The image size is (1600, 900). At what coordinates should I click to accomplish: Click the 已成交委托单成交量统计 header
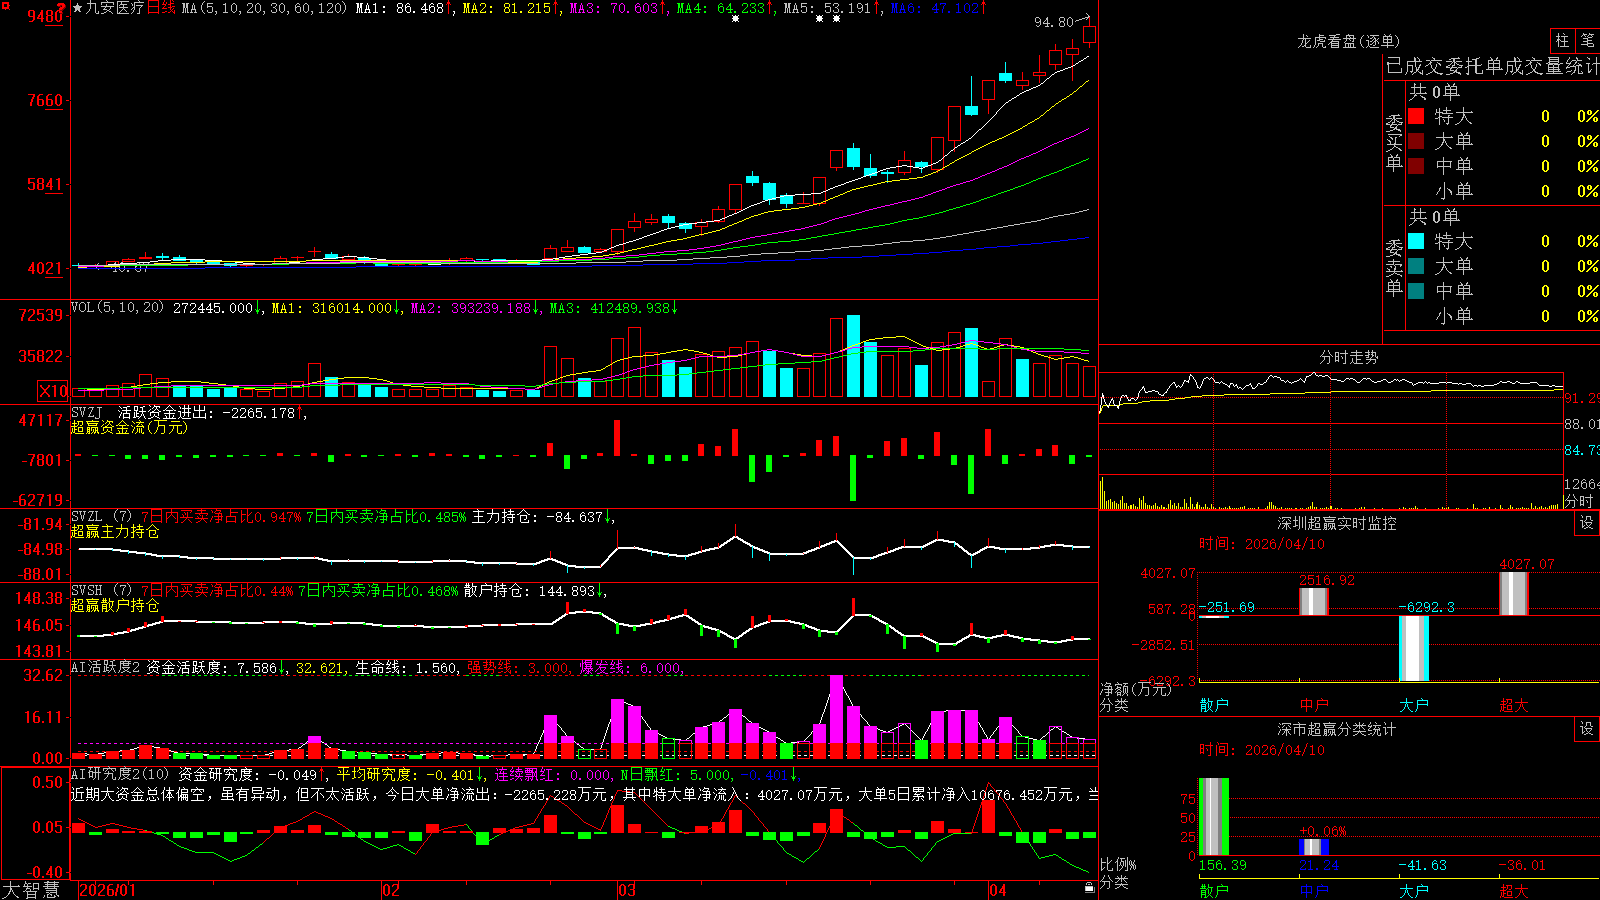[1492, 66]
